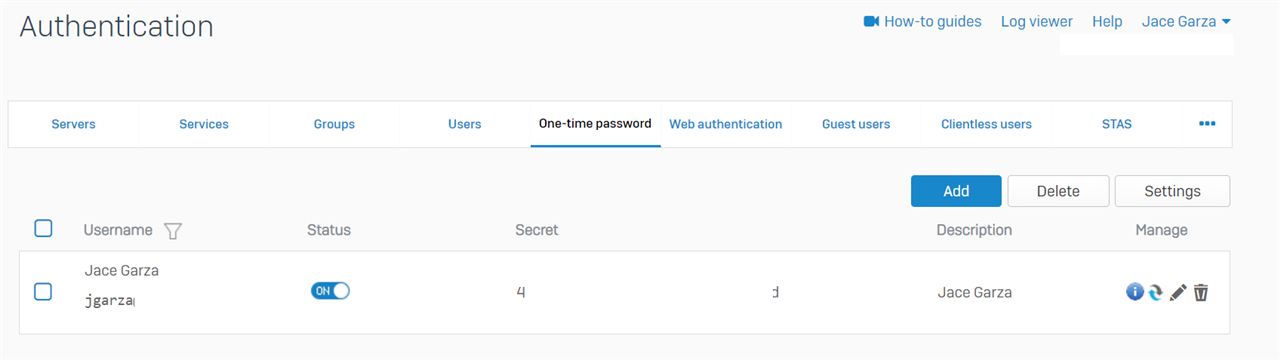Open the Username filter funnel icon
Screen dimensions: 1280x360
pyautogui.click(x=173, y=231)
